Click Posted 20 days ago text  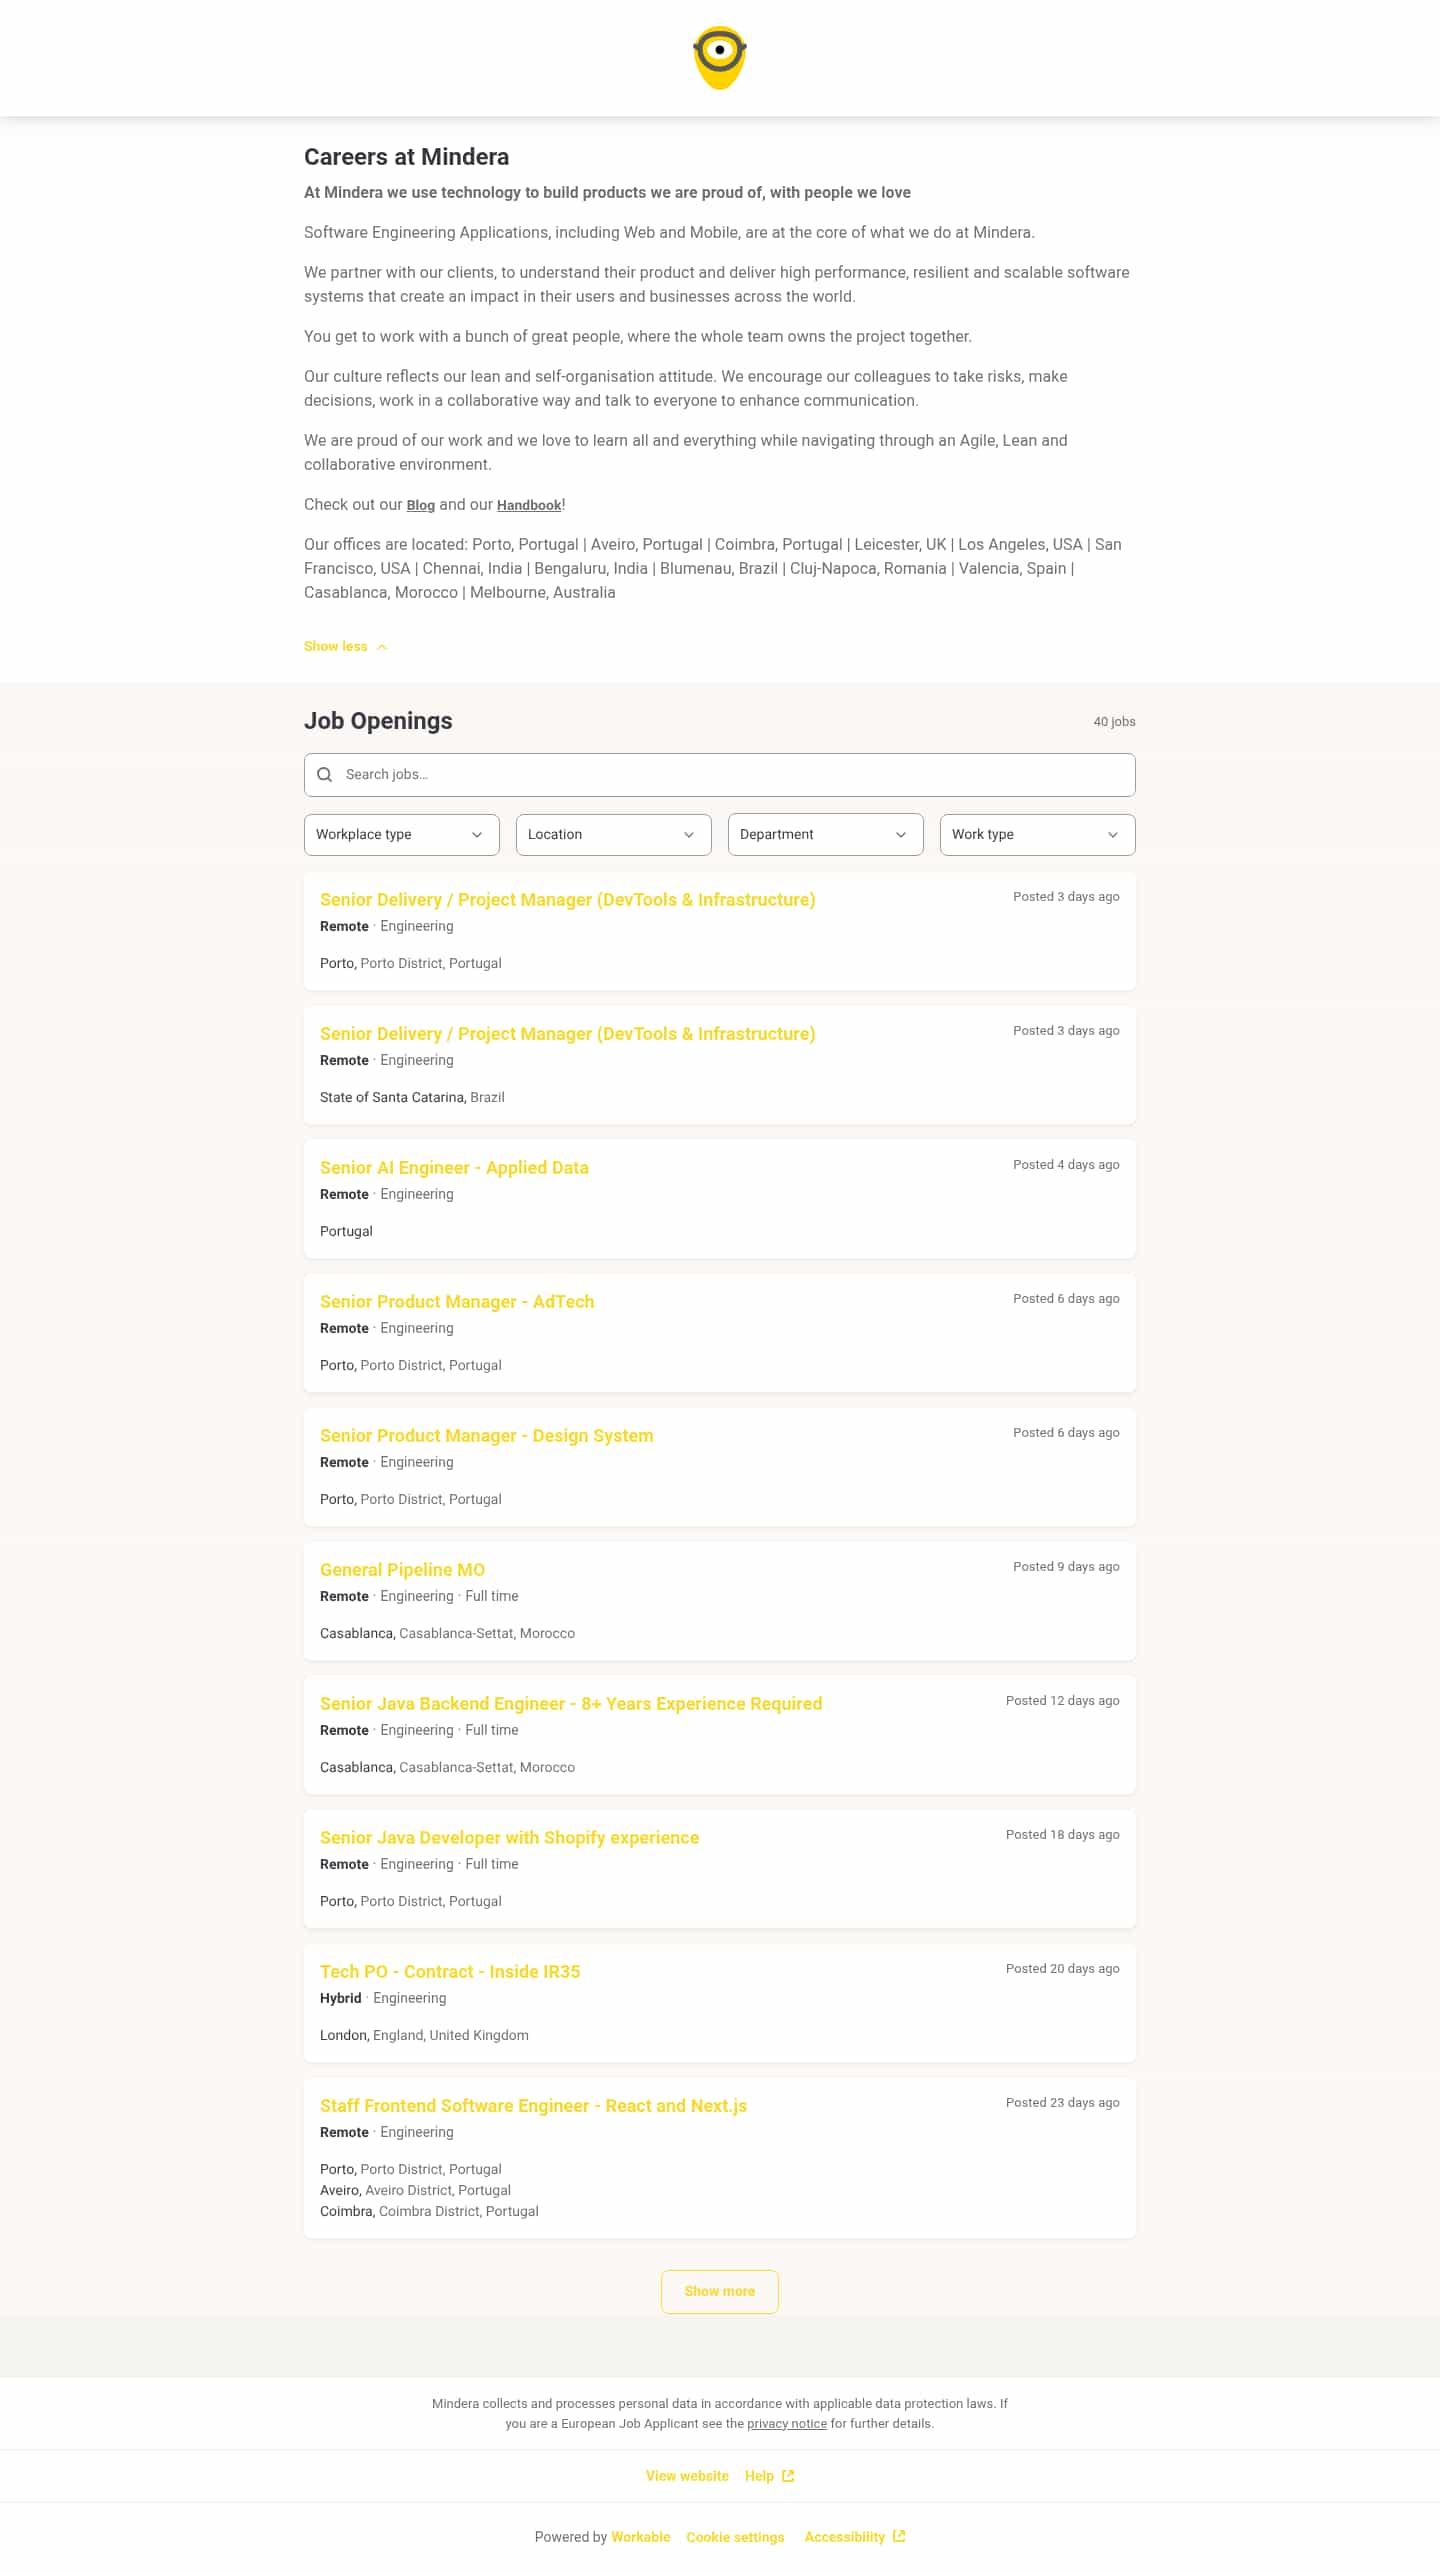pos(1062,1969)
